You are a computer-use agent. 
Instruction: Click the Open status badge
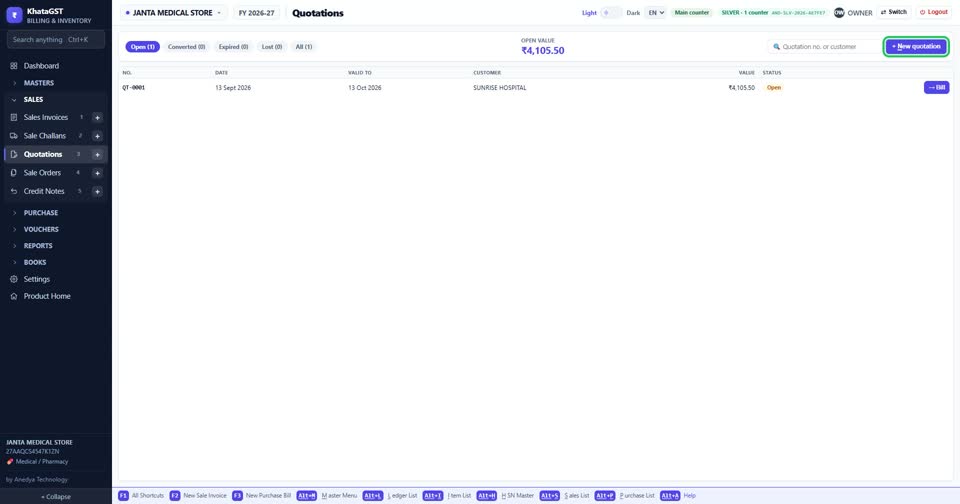(x=774, y=88)
